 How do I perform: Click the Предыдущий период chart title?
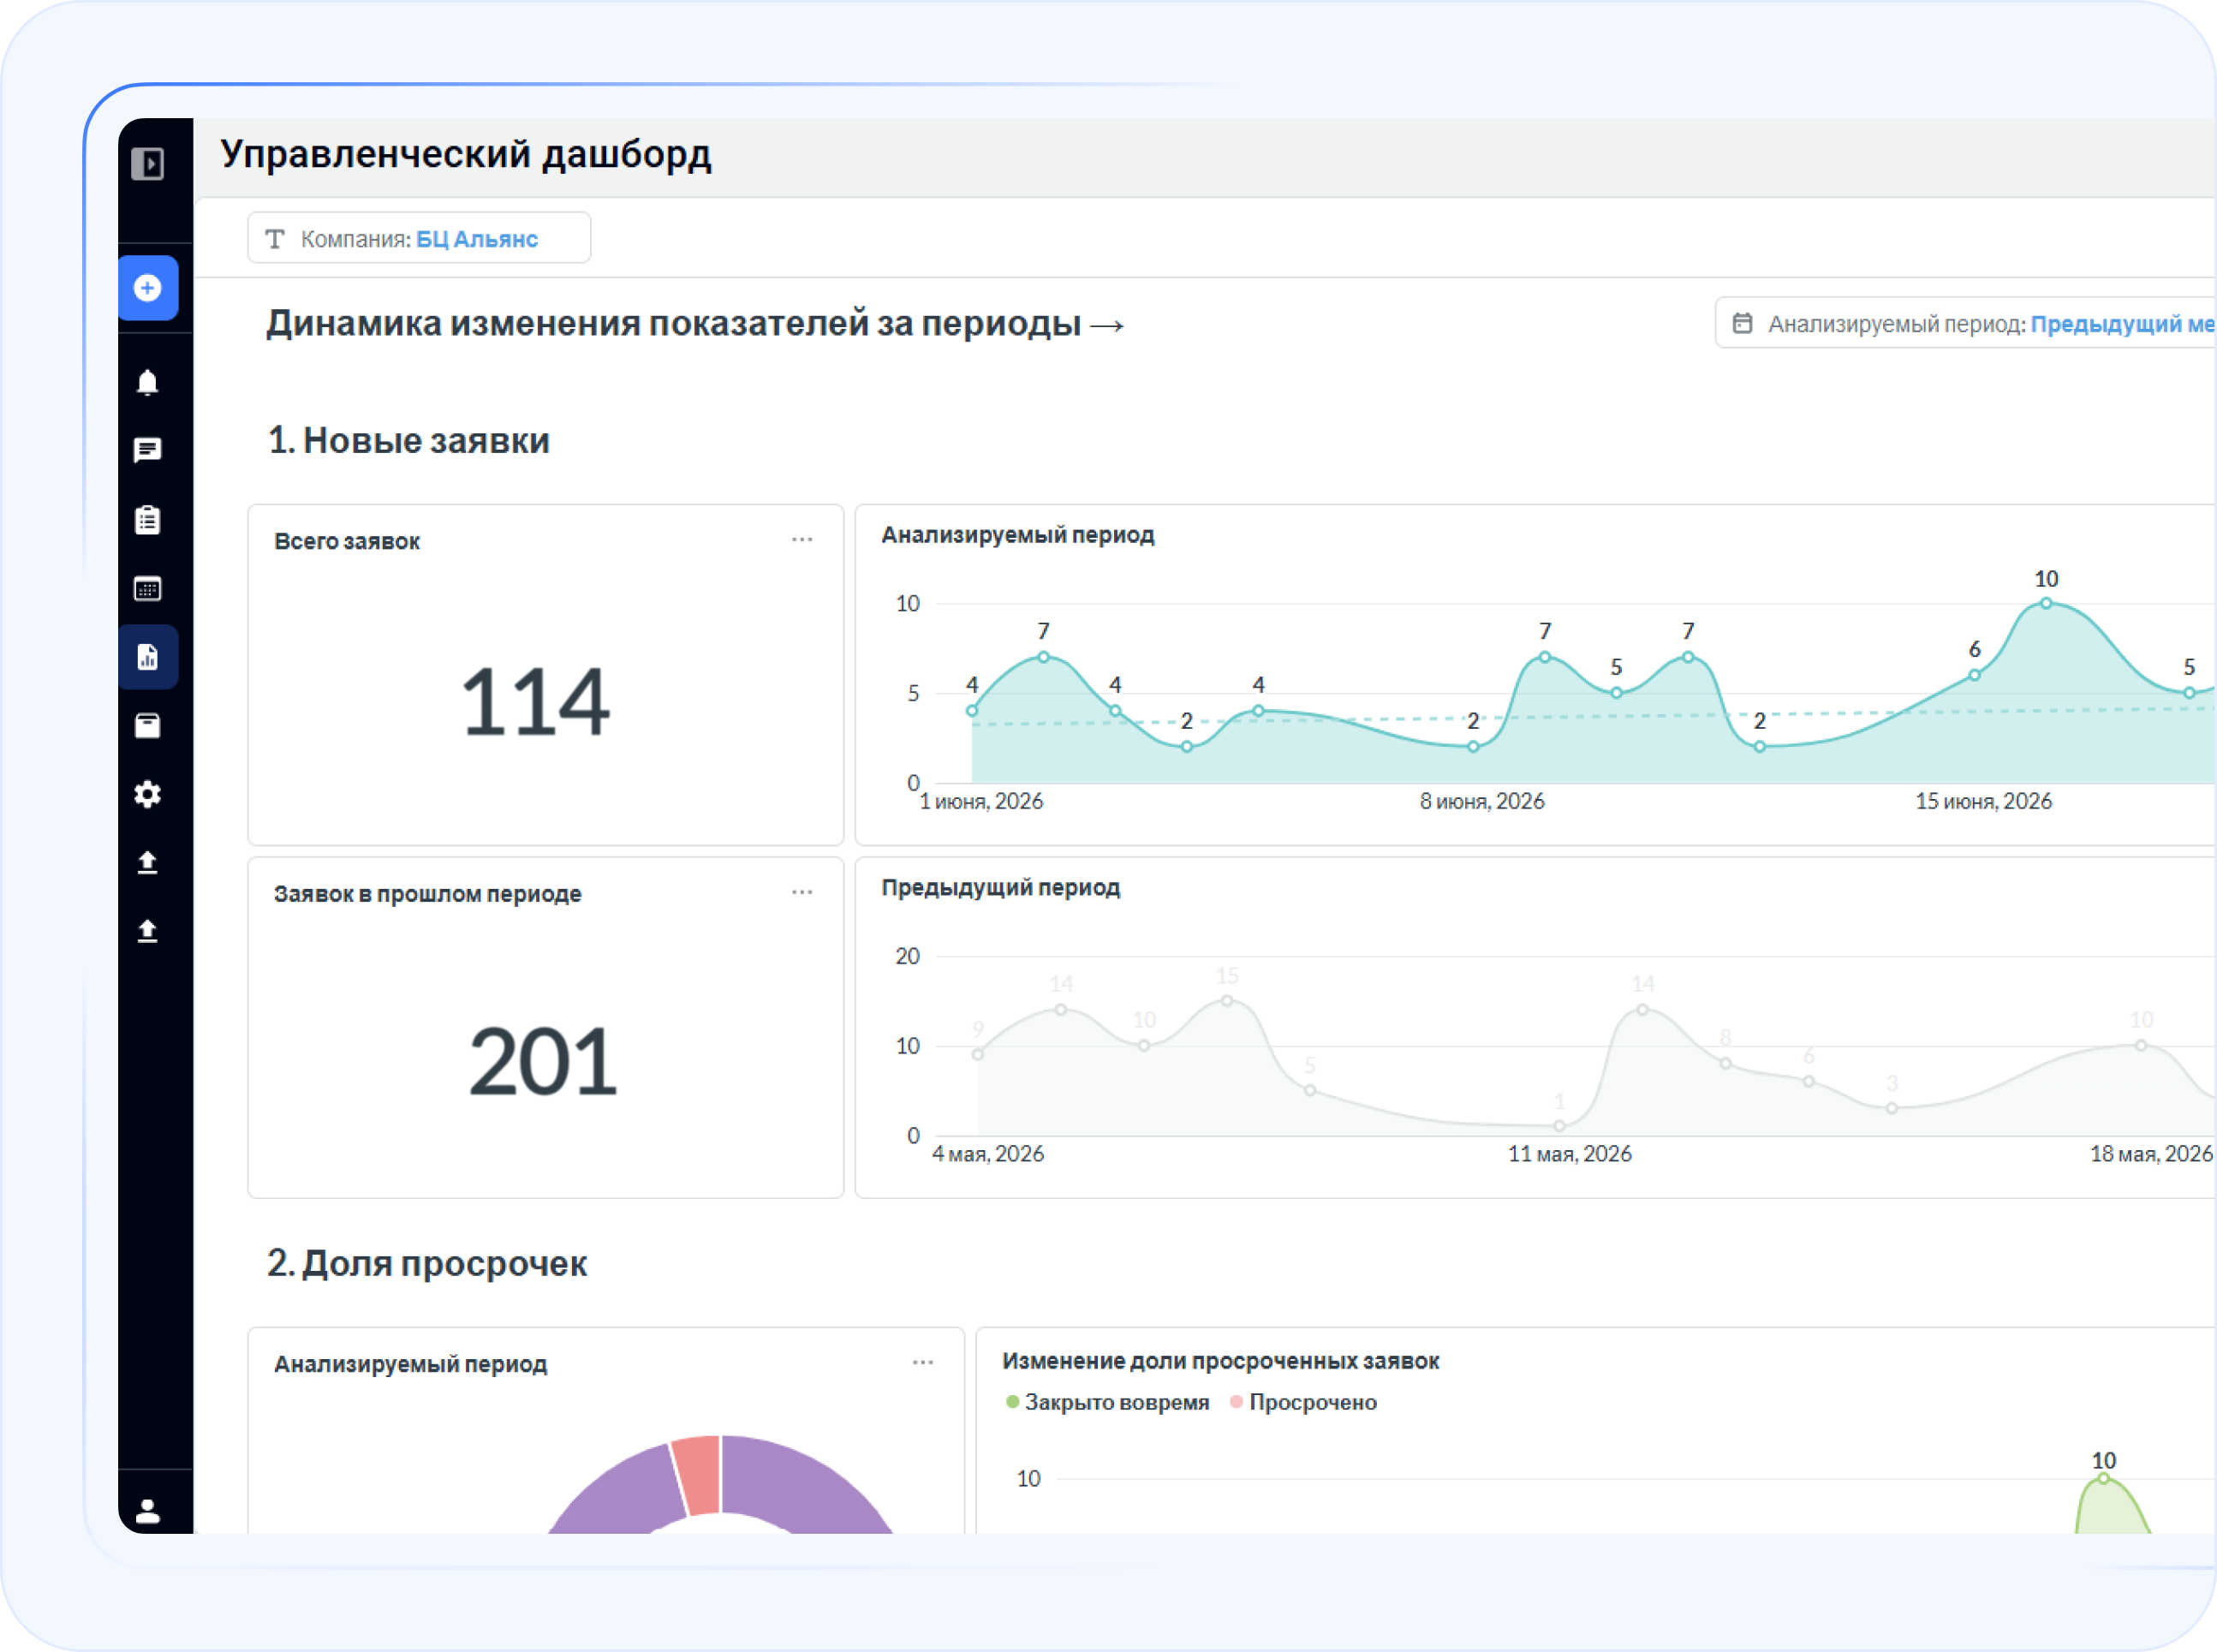pyautogui.click(x=1000, y=887)
